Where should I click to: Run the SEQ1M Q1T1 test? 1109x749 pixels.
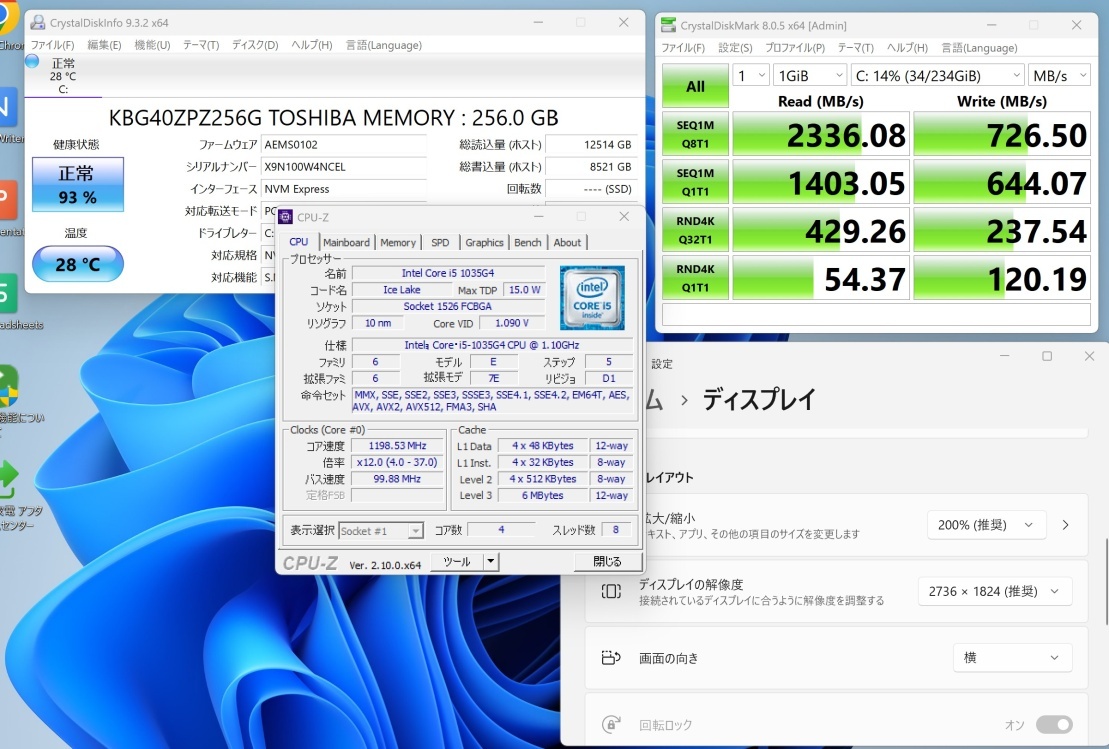point(695,182)
